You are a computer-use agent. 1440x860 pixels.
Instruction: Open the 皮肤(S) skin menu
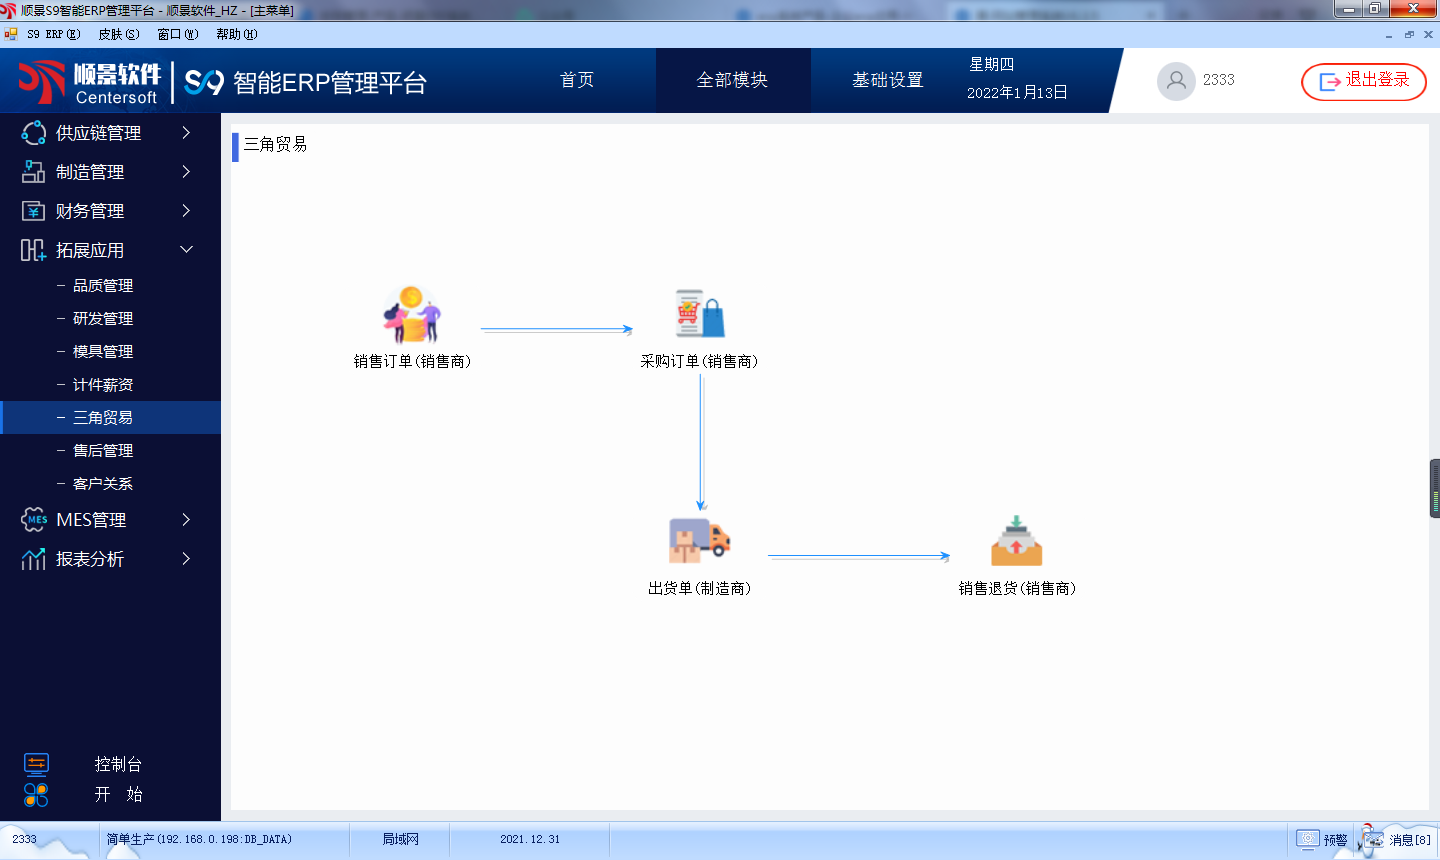point(119,34)
